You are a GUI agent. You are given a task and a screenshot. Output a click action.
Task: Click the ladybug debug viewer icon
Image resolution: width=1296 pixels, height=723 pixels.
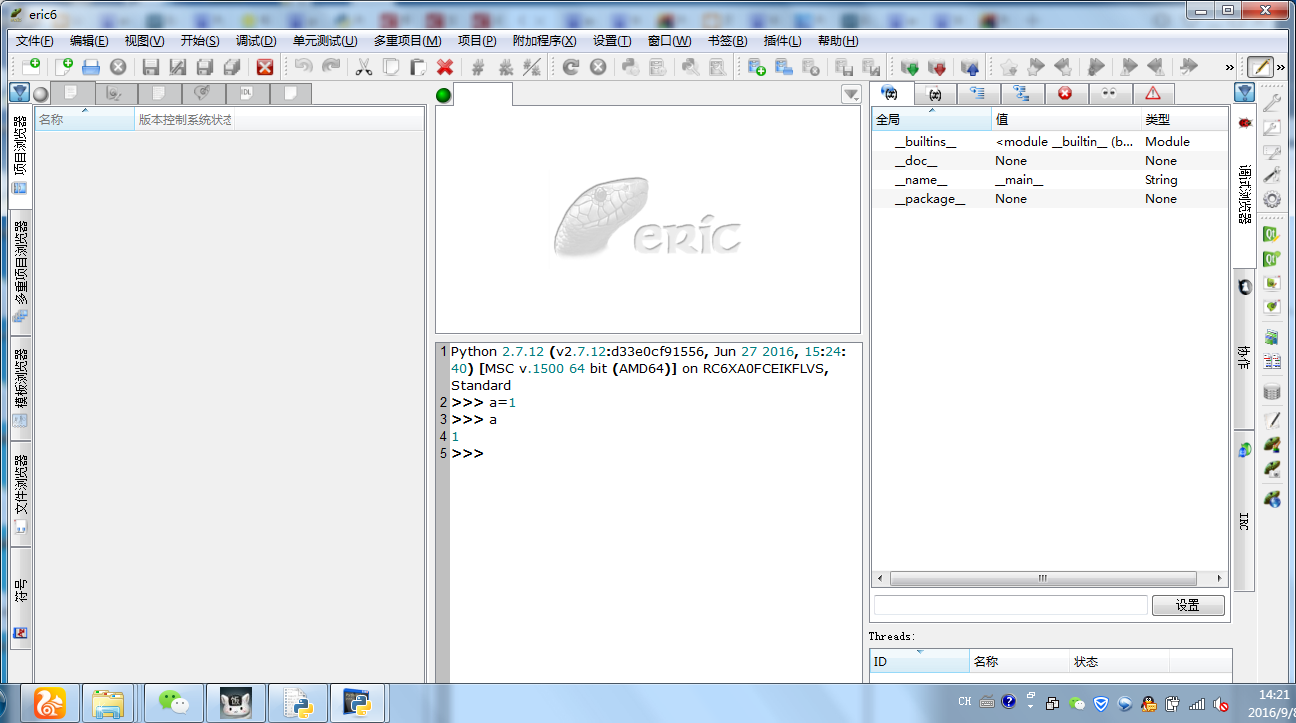[x=1244, y=122]
